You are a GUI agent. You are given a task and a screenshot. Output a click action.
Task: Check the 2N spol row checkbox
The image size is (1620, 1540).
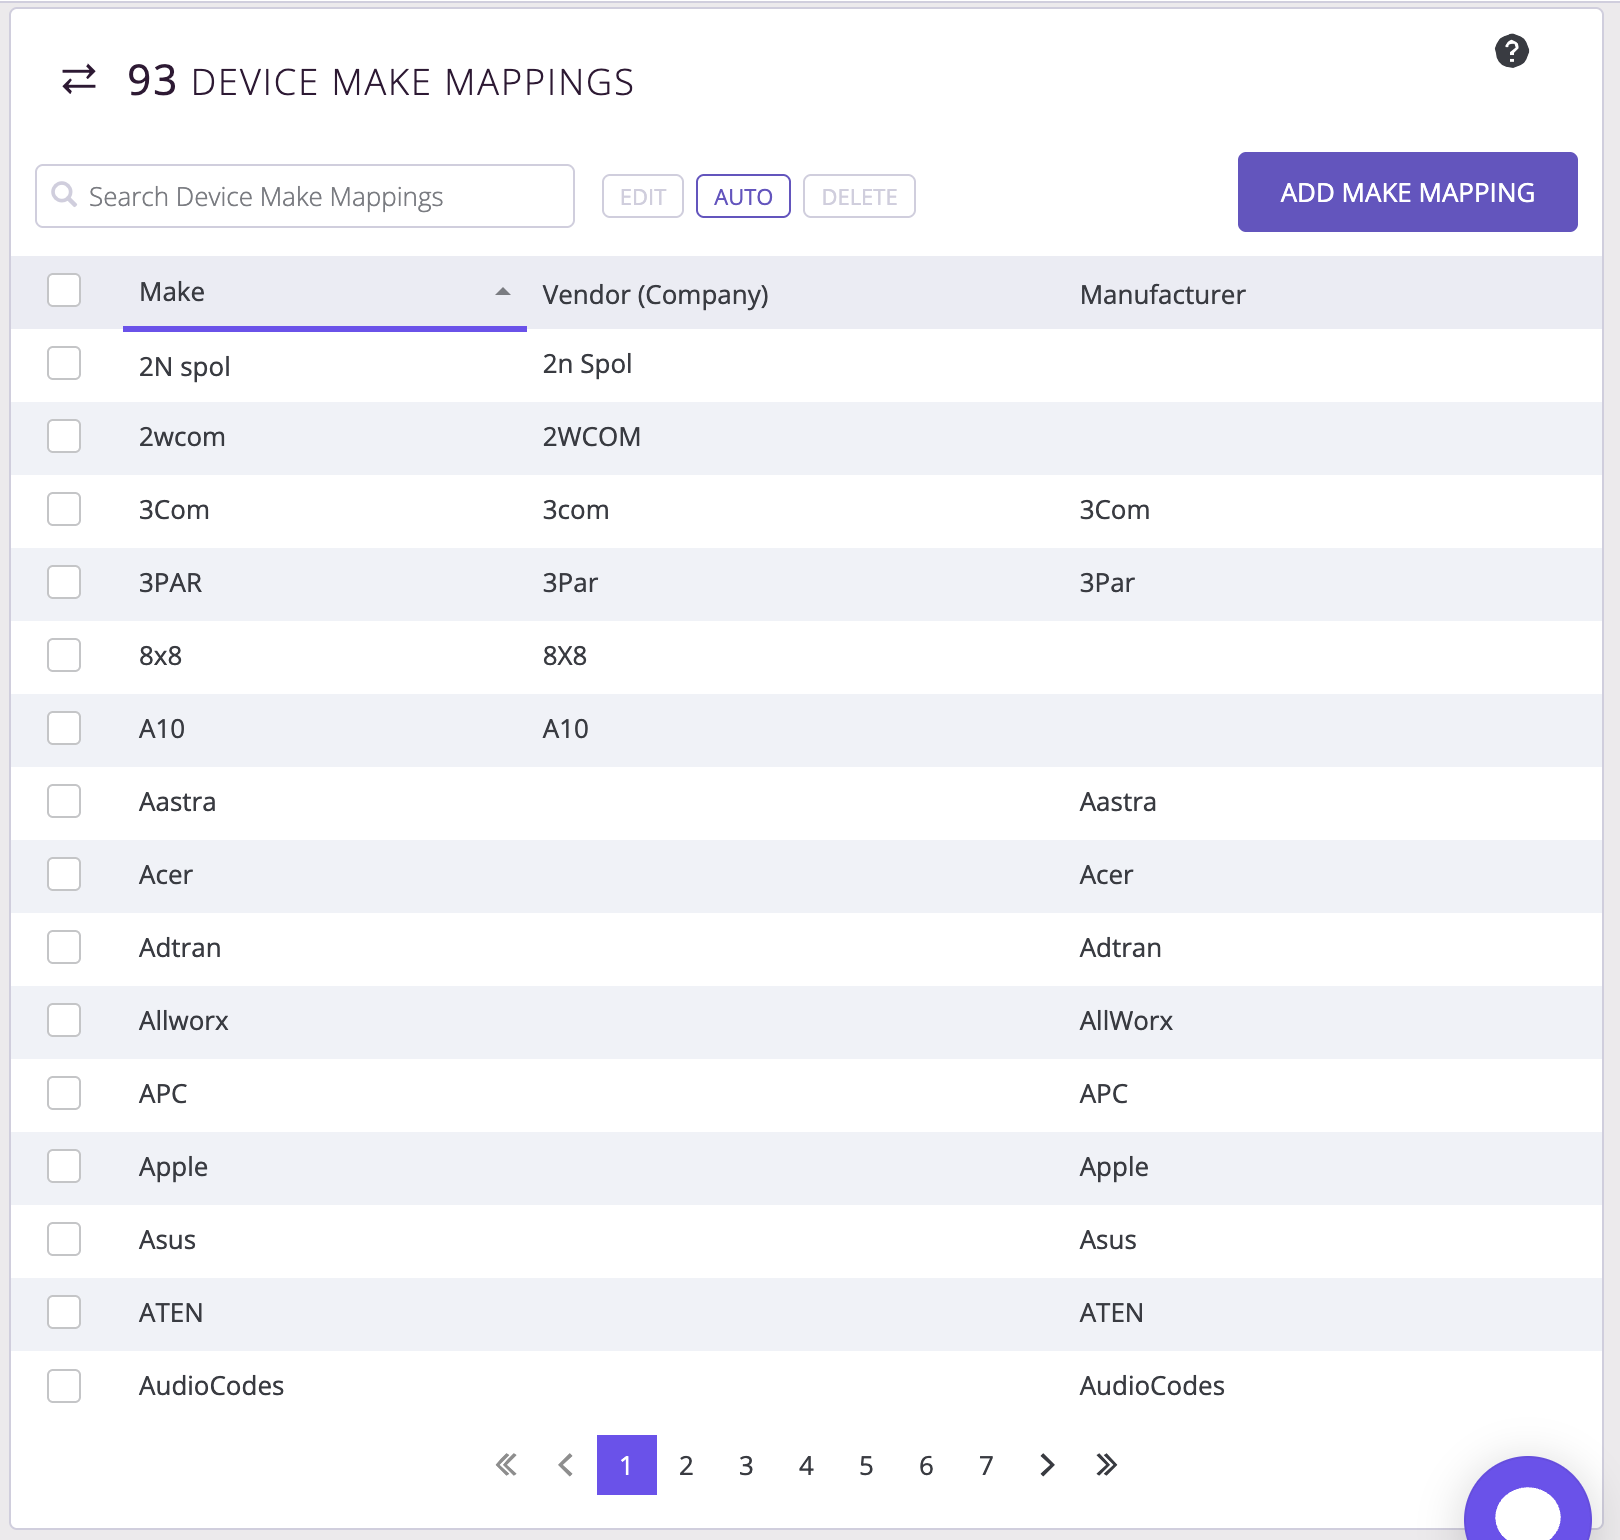coord(64,363)
